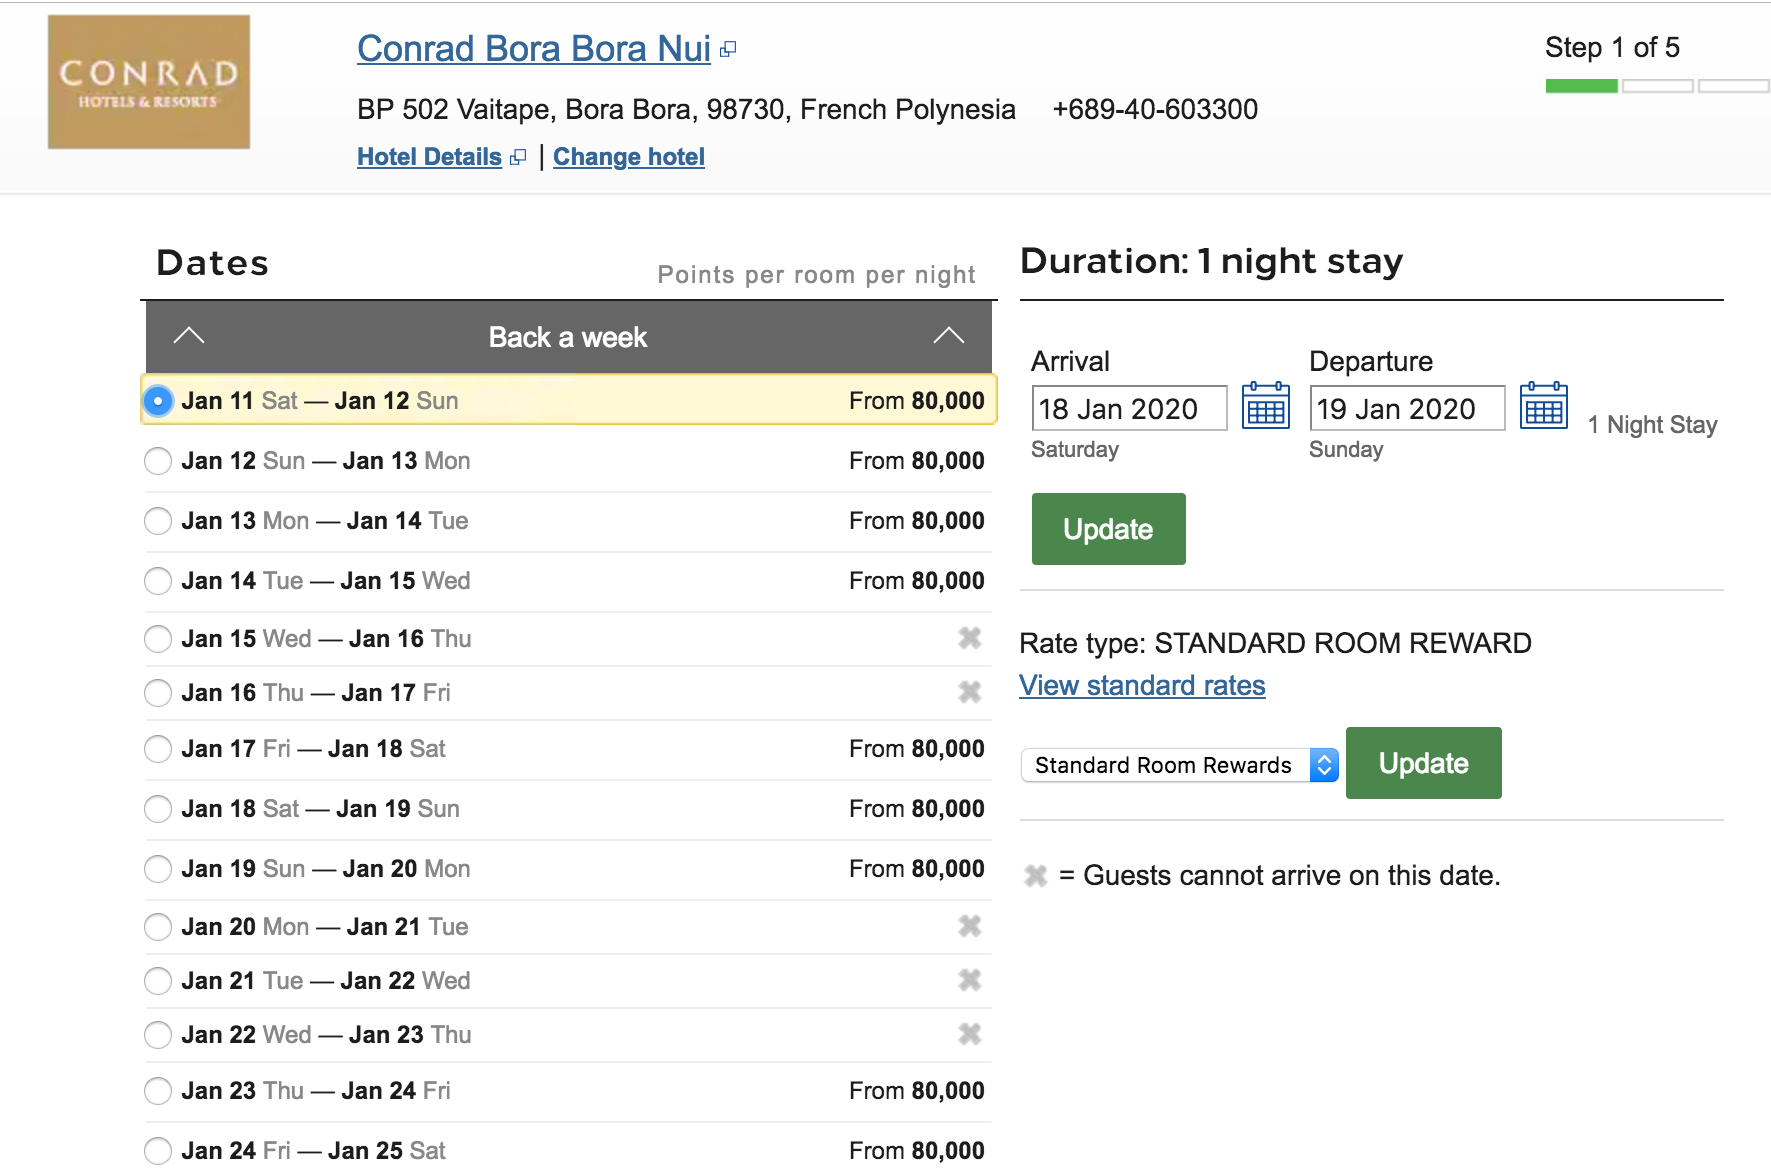The image size is (1771, 1174).
Task: Go back a week in dates list
Action: 567,337
